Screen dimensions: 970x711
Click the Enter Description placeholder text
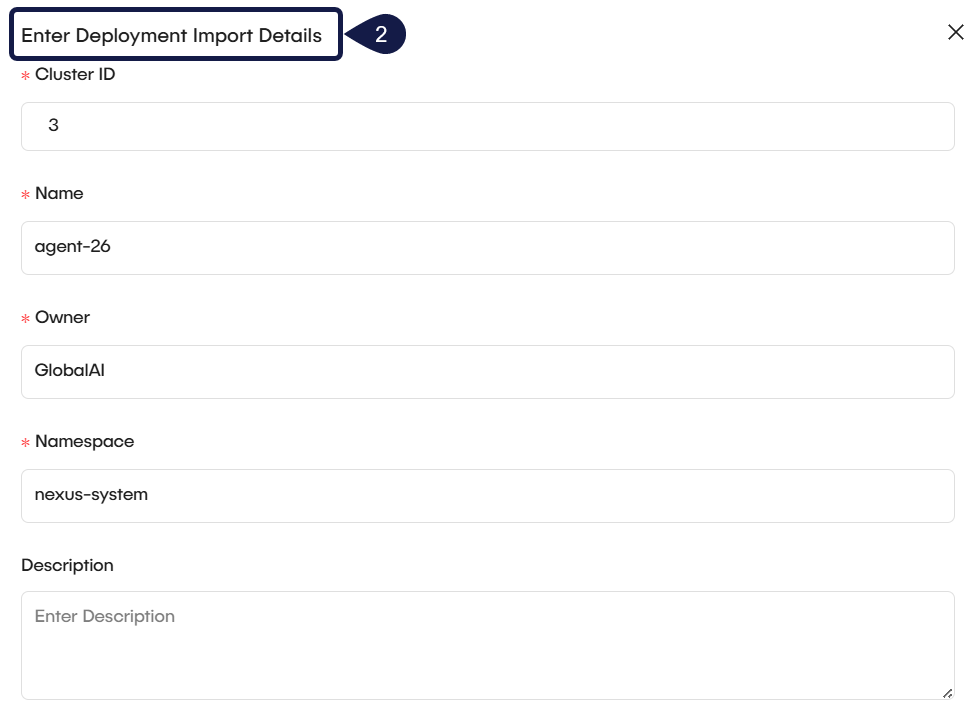104,616
